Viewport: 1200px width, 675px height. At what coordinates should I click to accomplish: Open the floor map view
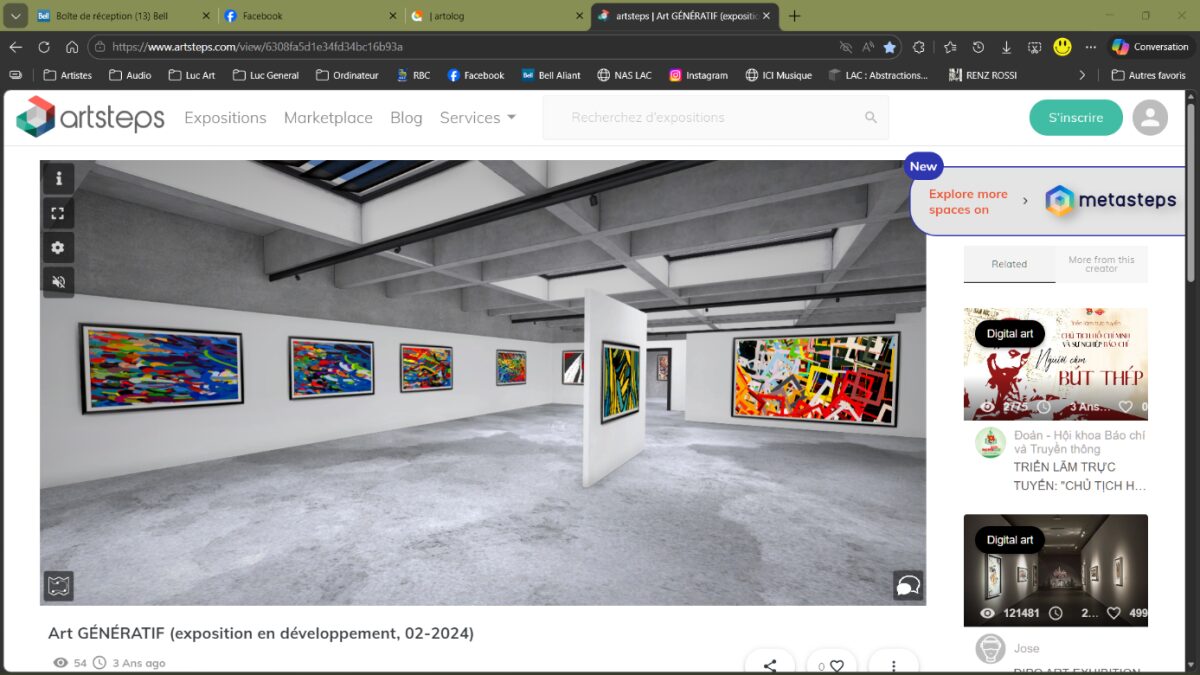click(58, 584)
